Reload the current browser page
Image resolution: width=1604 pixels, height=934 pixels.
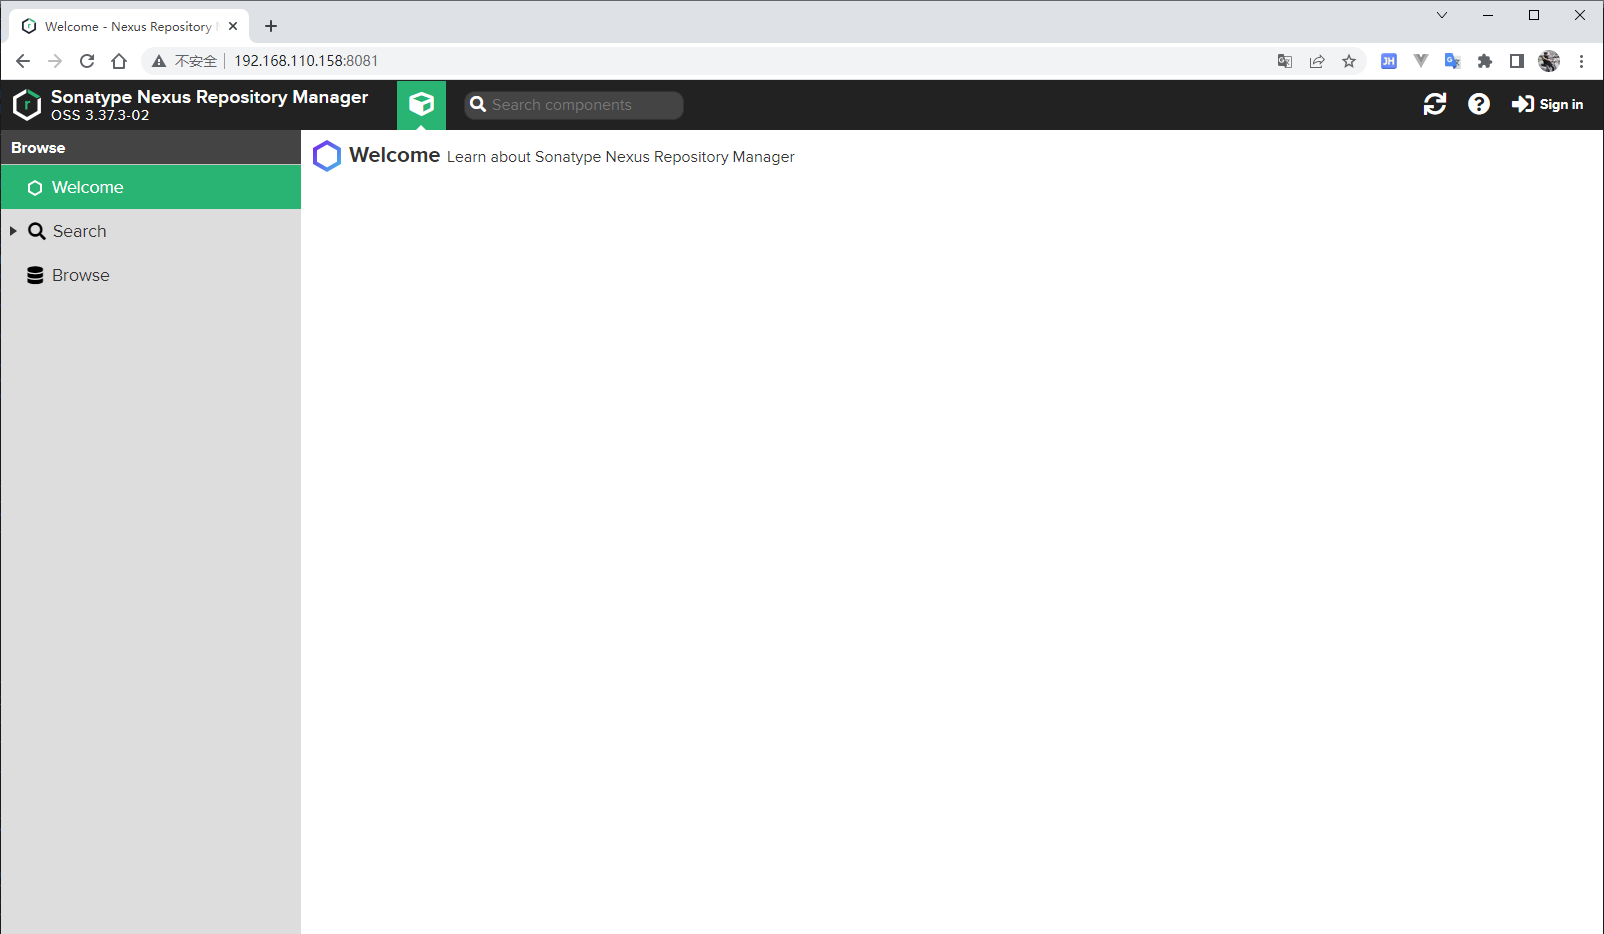pos(87,61)
